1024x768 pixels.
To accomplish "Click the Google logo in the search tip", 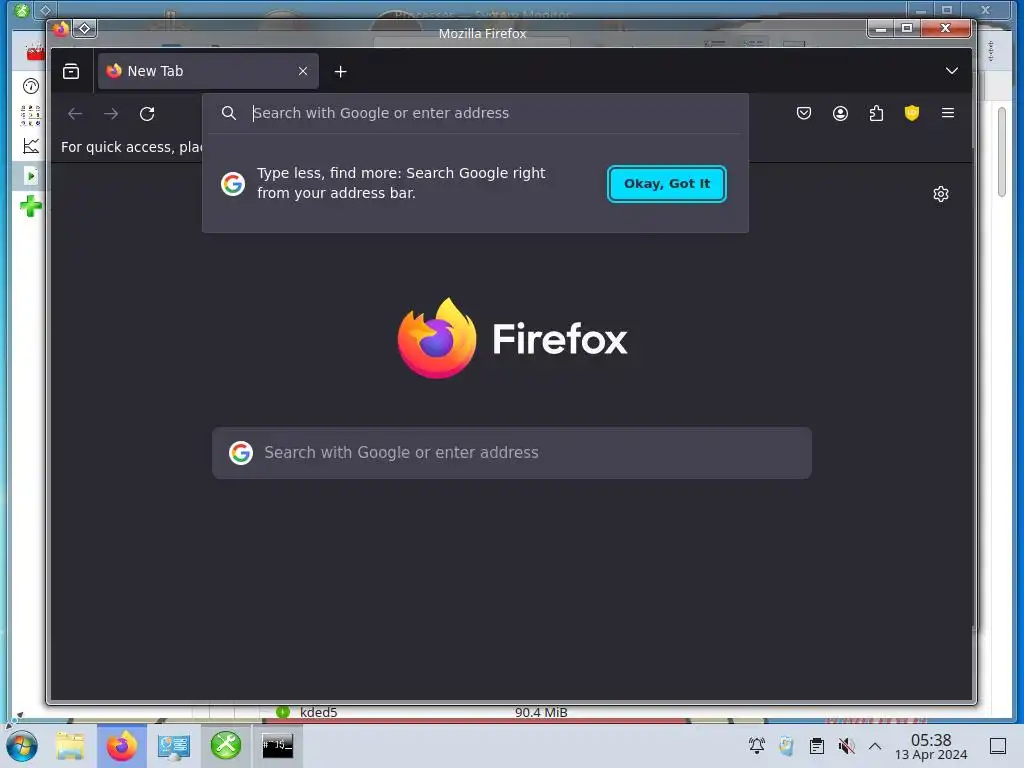I will pos(232,184).
